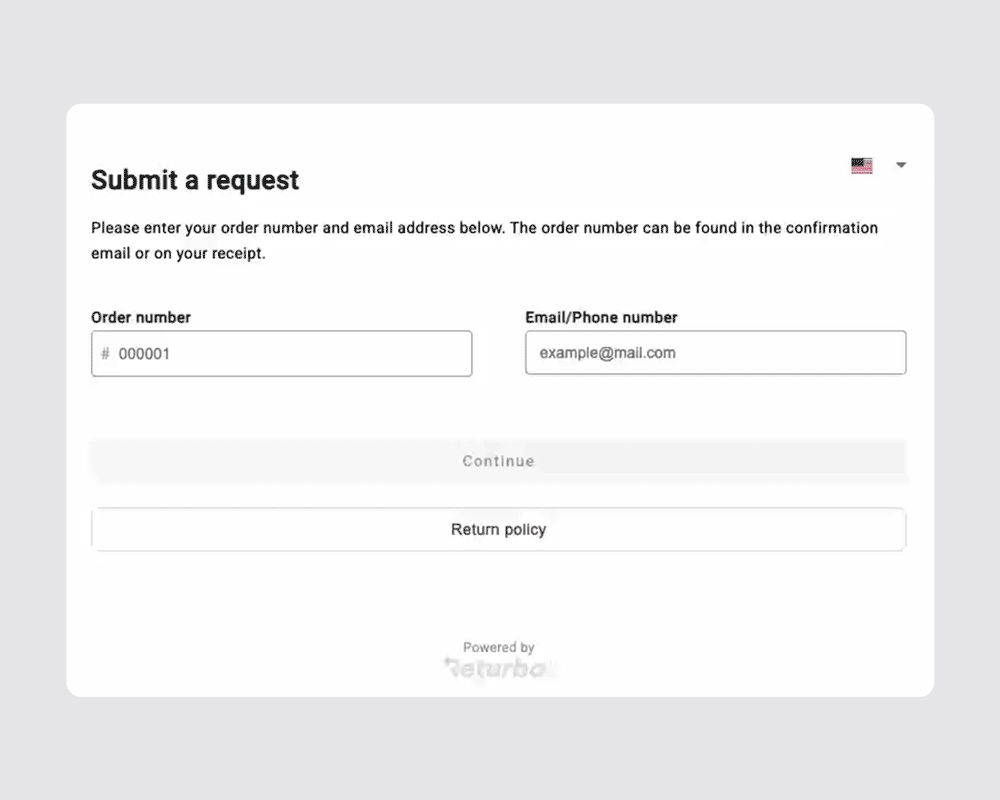Click the example@mail.com placeholder text
The image size is (1000, 800).
pos(607,353)
